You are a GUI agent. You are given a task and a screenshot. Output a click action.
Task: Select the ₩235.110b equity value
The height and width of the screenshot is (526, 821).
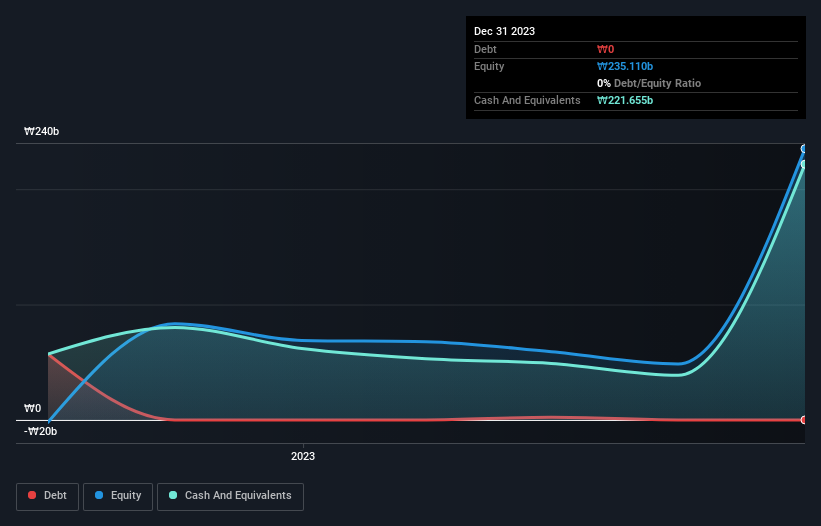pos(625,66)
